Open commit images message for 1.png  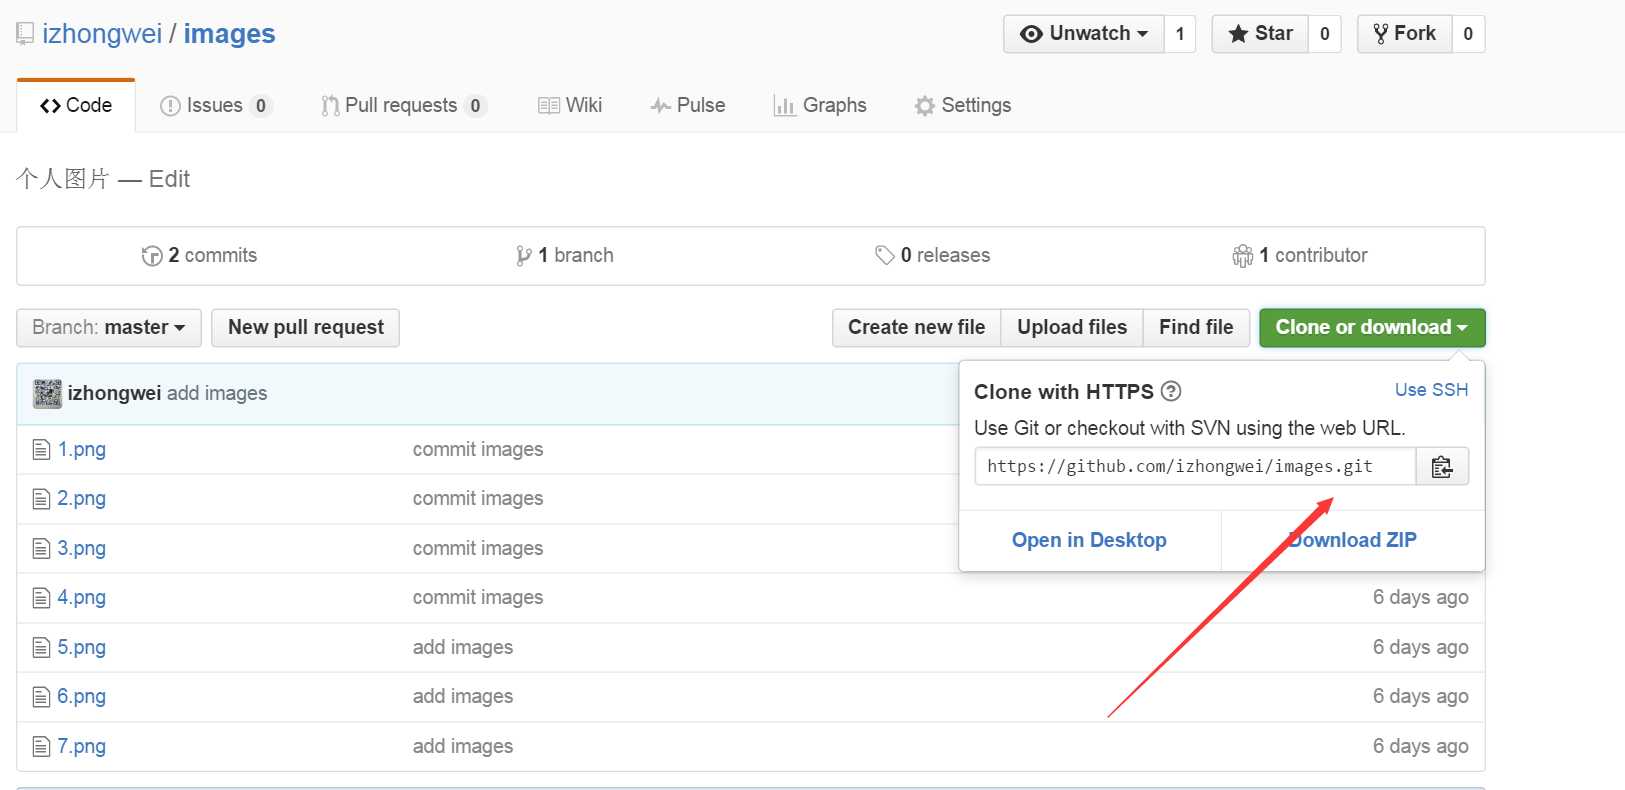pyautogui.click(x=478, y=450)
